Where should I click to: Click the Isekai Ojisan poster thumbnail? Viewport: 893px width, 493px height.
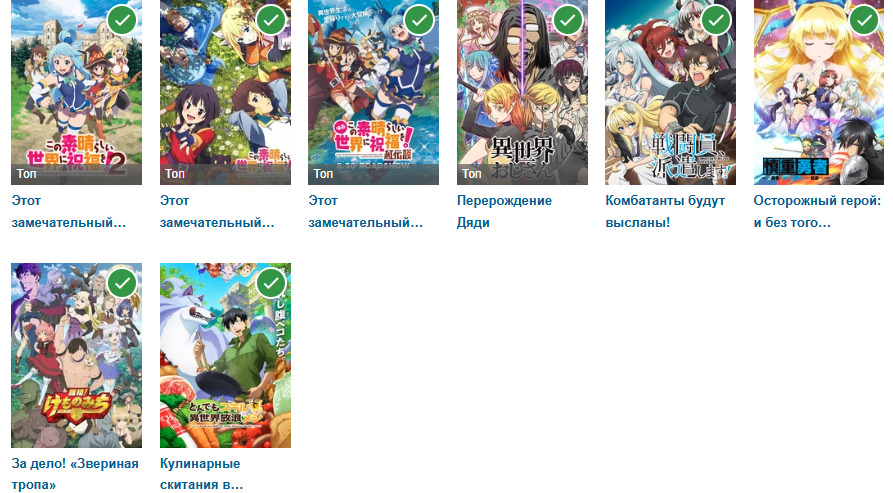522,92
